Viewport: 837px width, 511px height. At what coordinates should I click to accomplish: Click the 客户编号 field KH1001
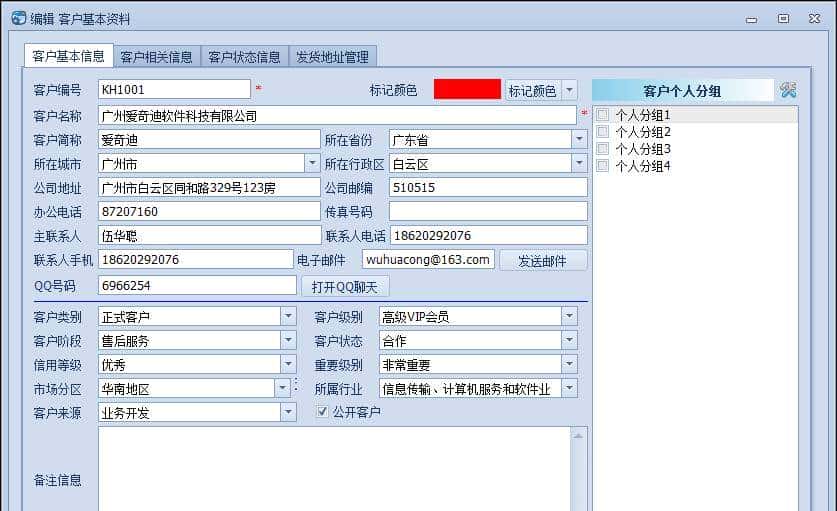pyautogui.click(x=175, y=89)
